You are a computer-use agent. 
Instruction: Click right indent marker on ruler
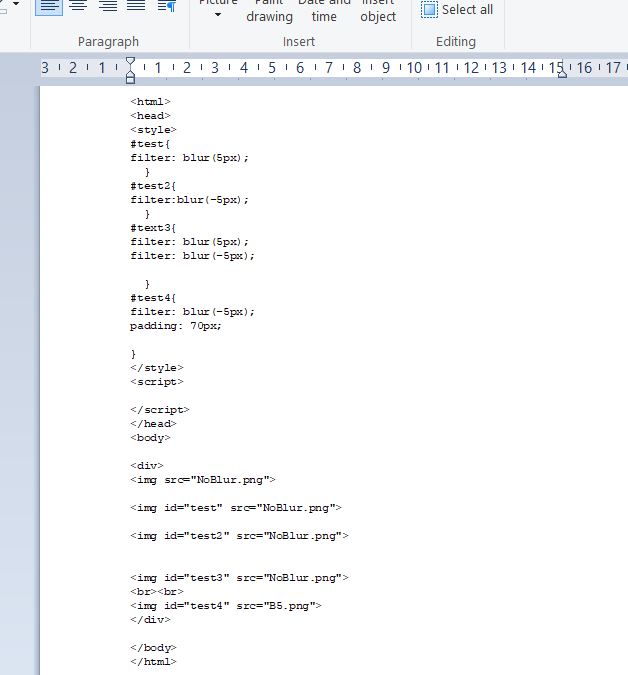pyautogui.click(x=562, y=74)
